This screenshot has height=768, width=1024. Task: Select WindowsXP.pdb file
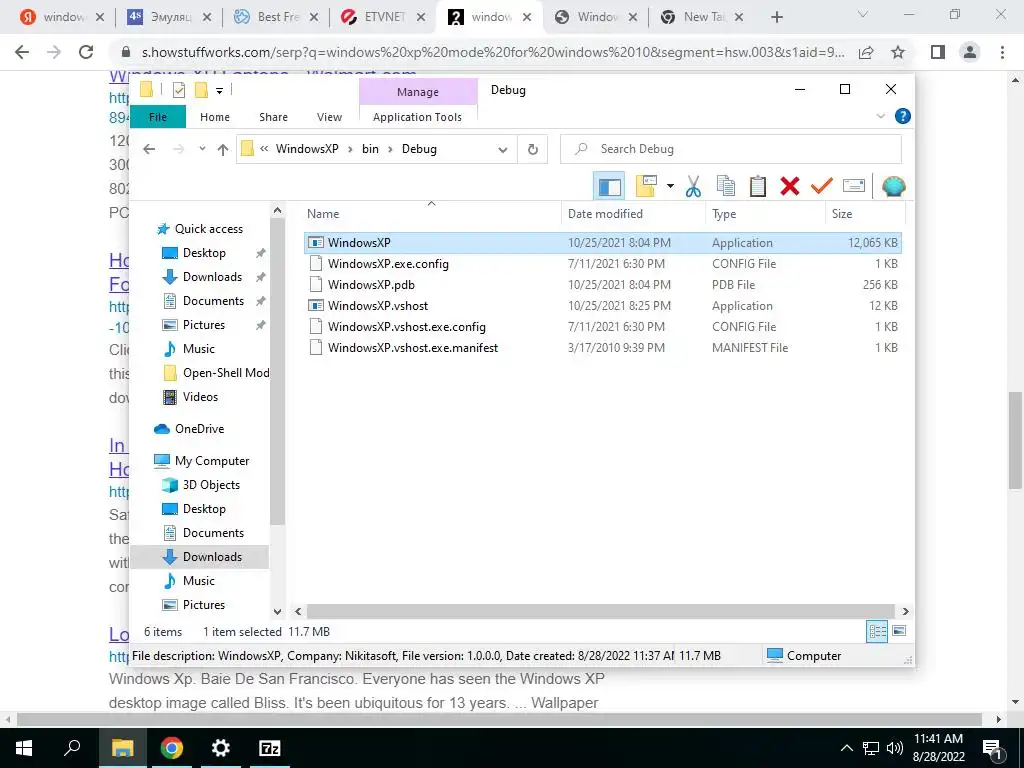[x=603, y=285]
